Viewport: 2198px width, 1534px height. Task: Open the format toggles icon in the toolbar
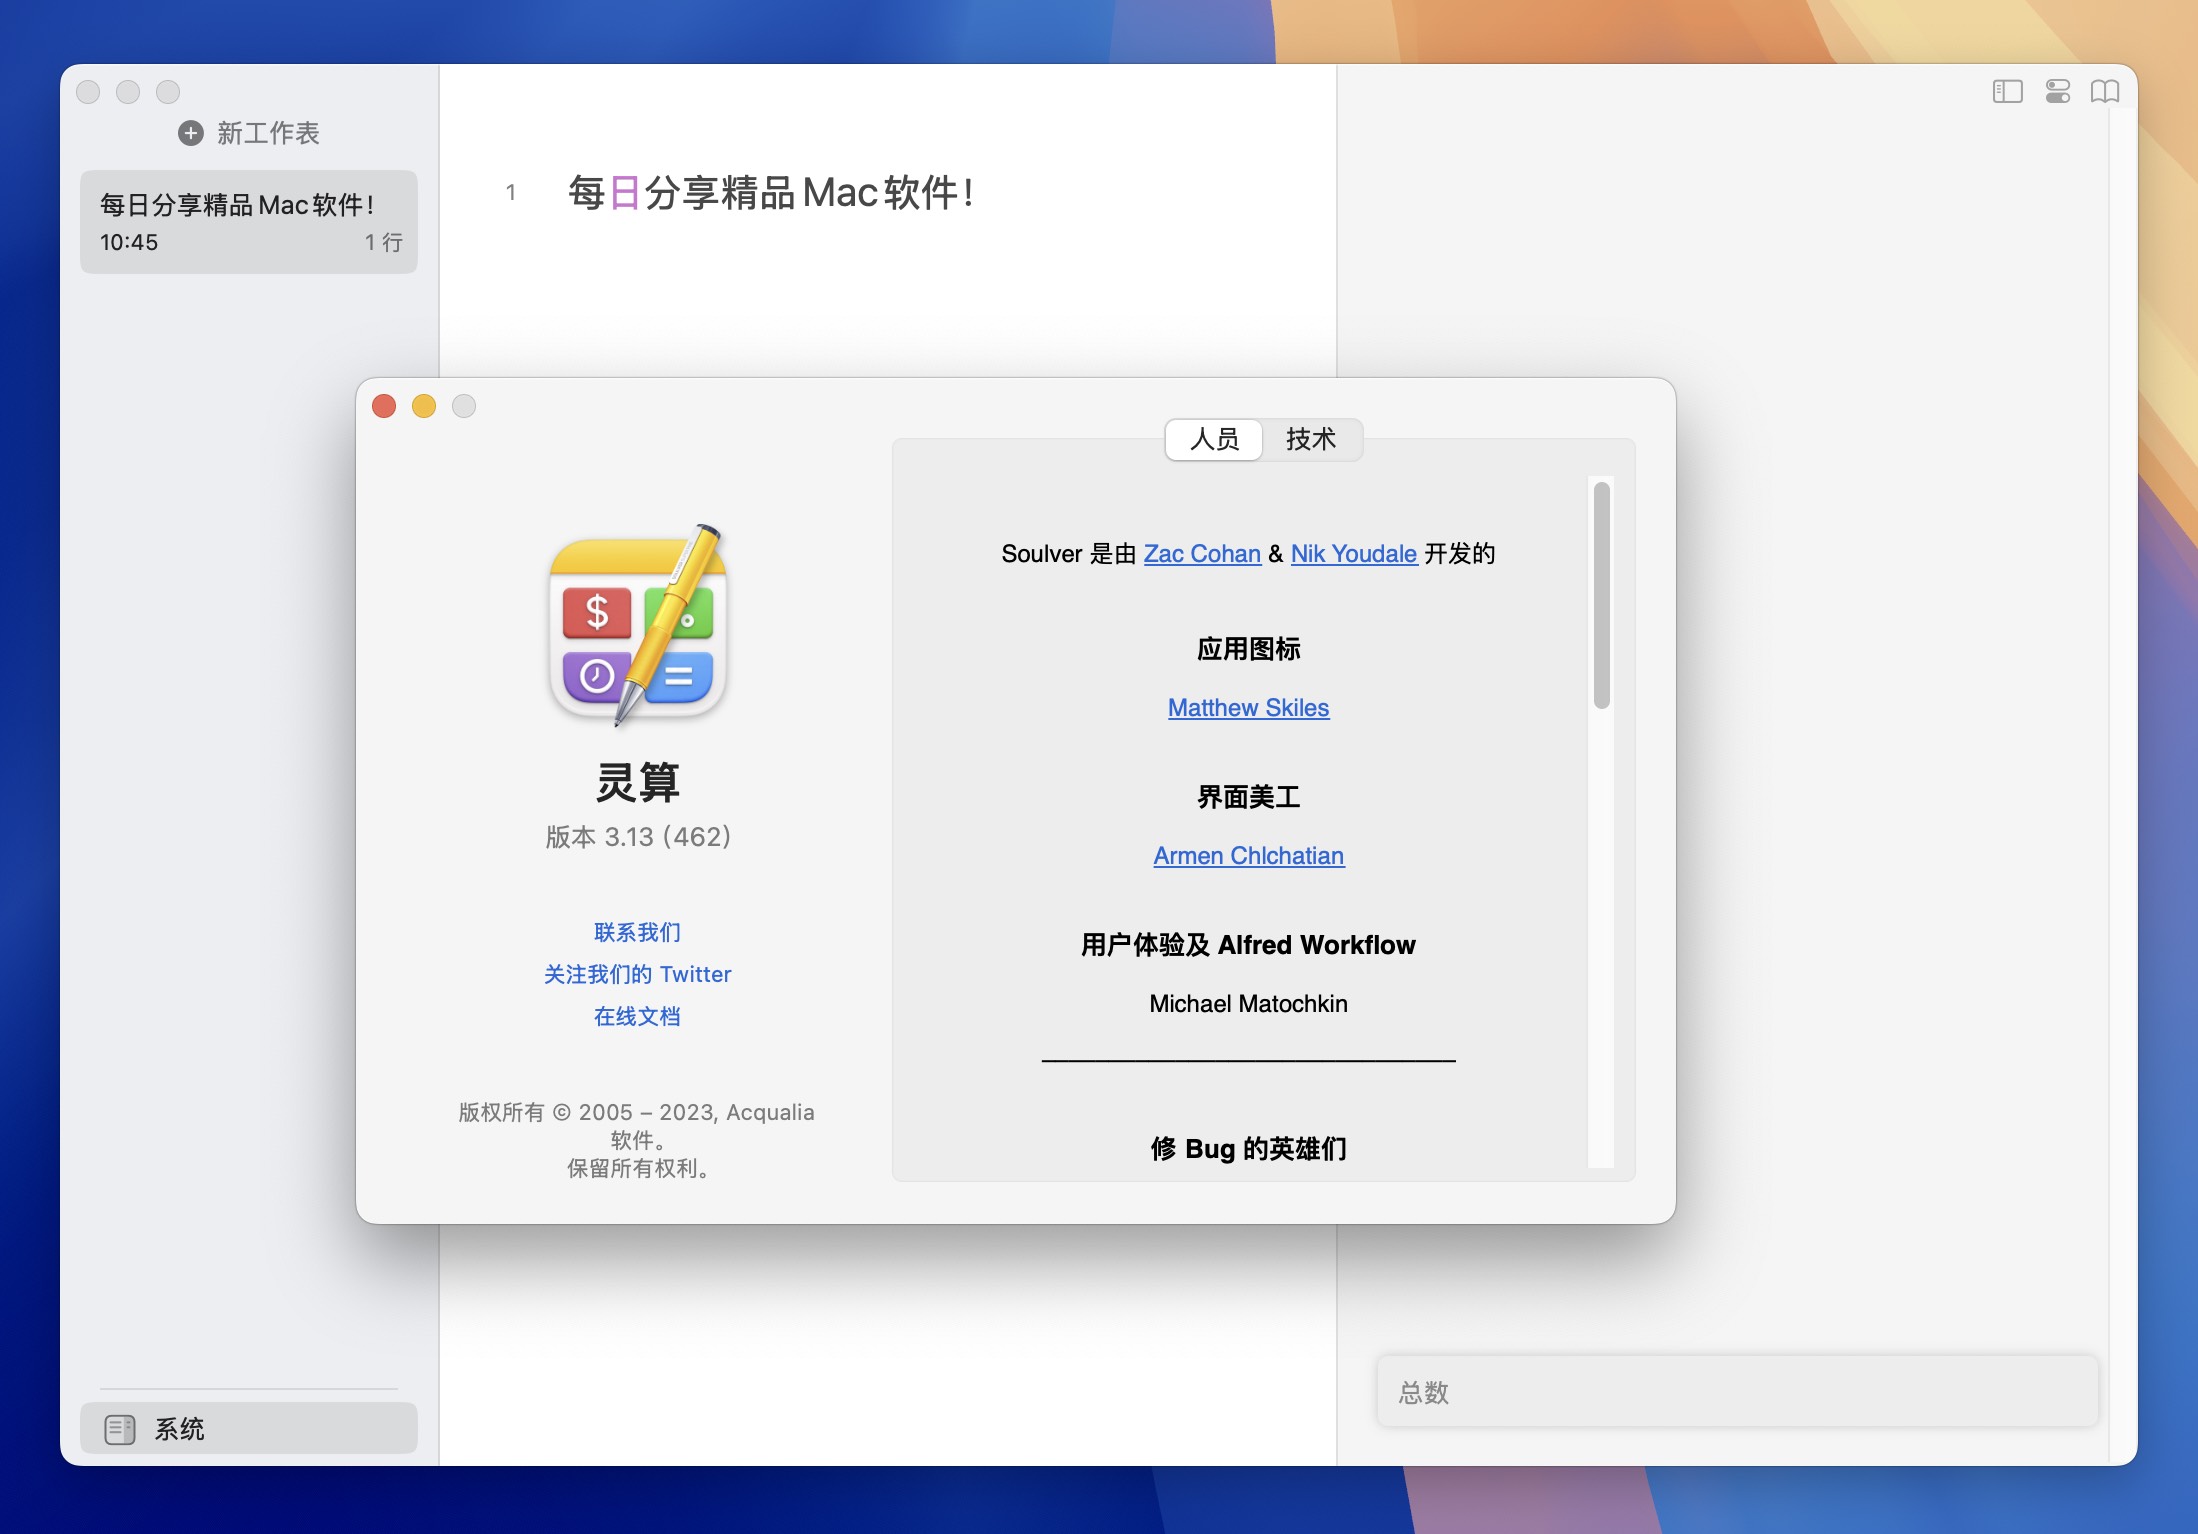pyautogui.click(x=2058, y=92)
